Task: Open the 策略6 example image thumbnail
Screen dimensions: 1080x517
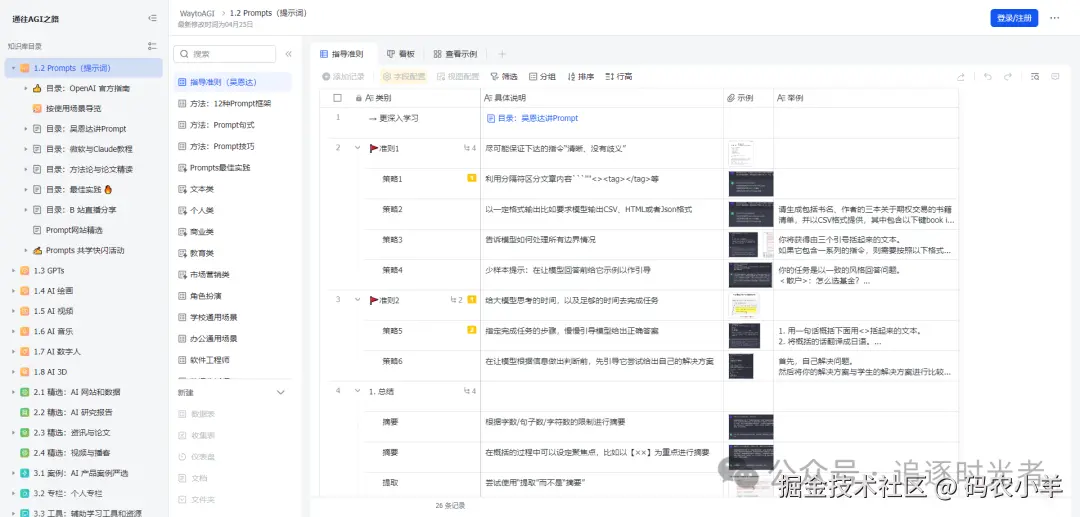Action: point(741,366)
